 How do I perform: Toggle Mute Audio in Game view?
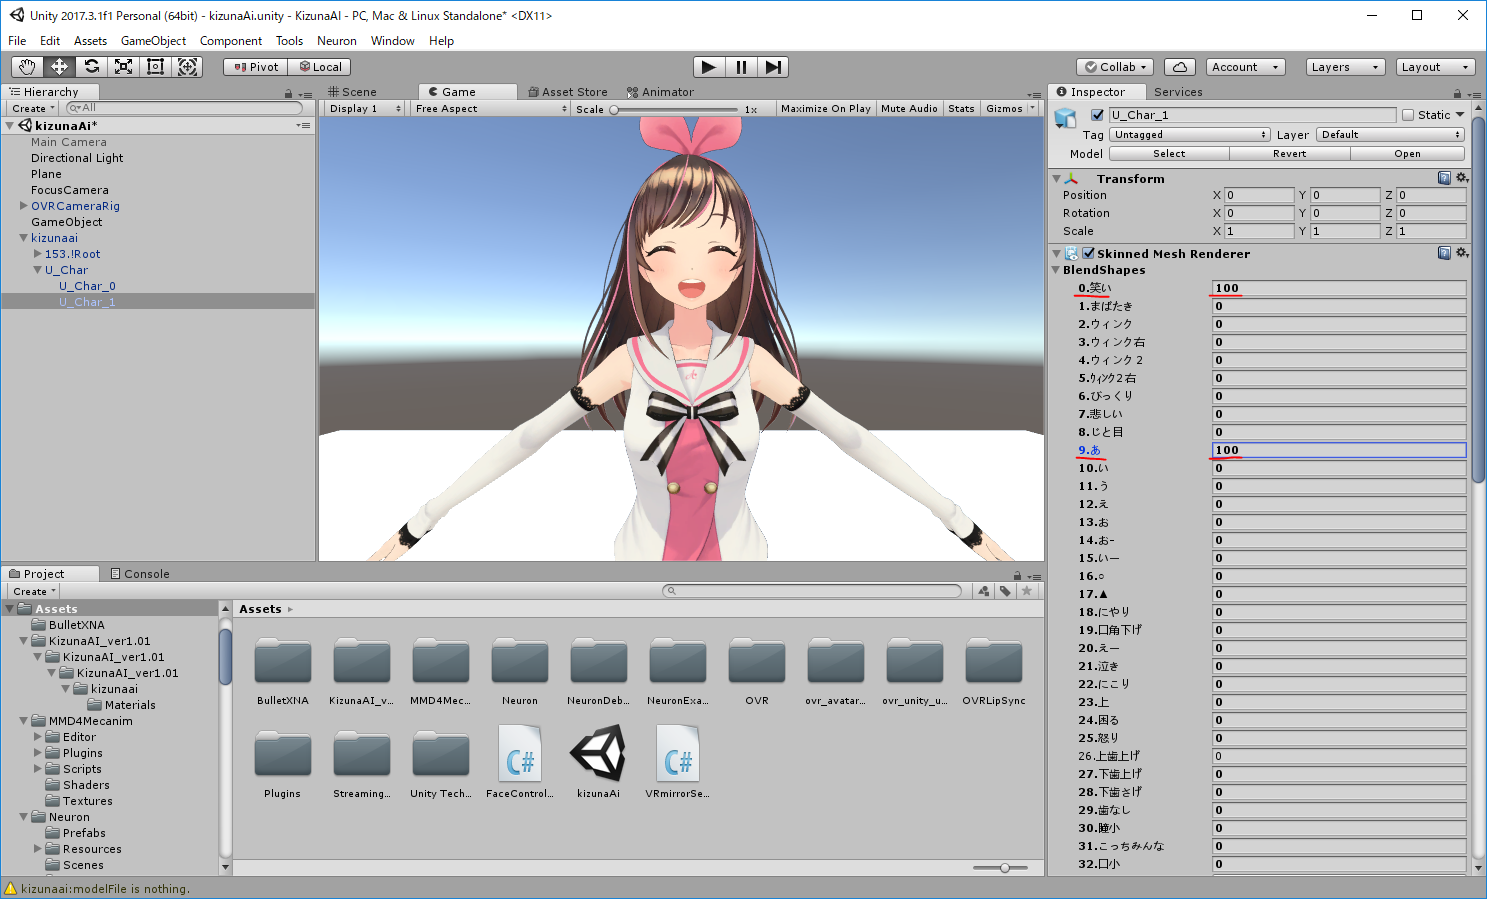coord(909,108)
